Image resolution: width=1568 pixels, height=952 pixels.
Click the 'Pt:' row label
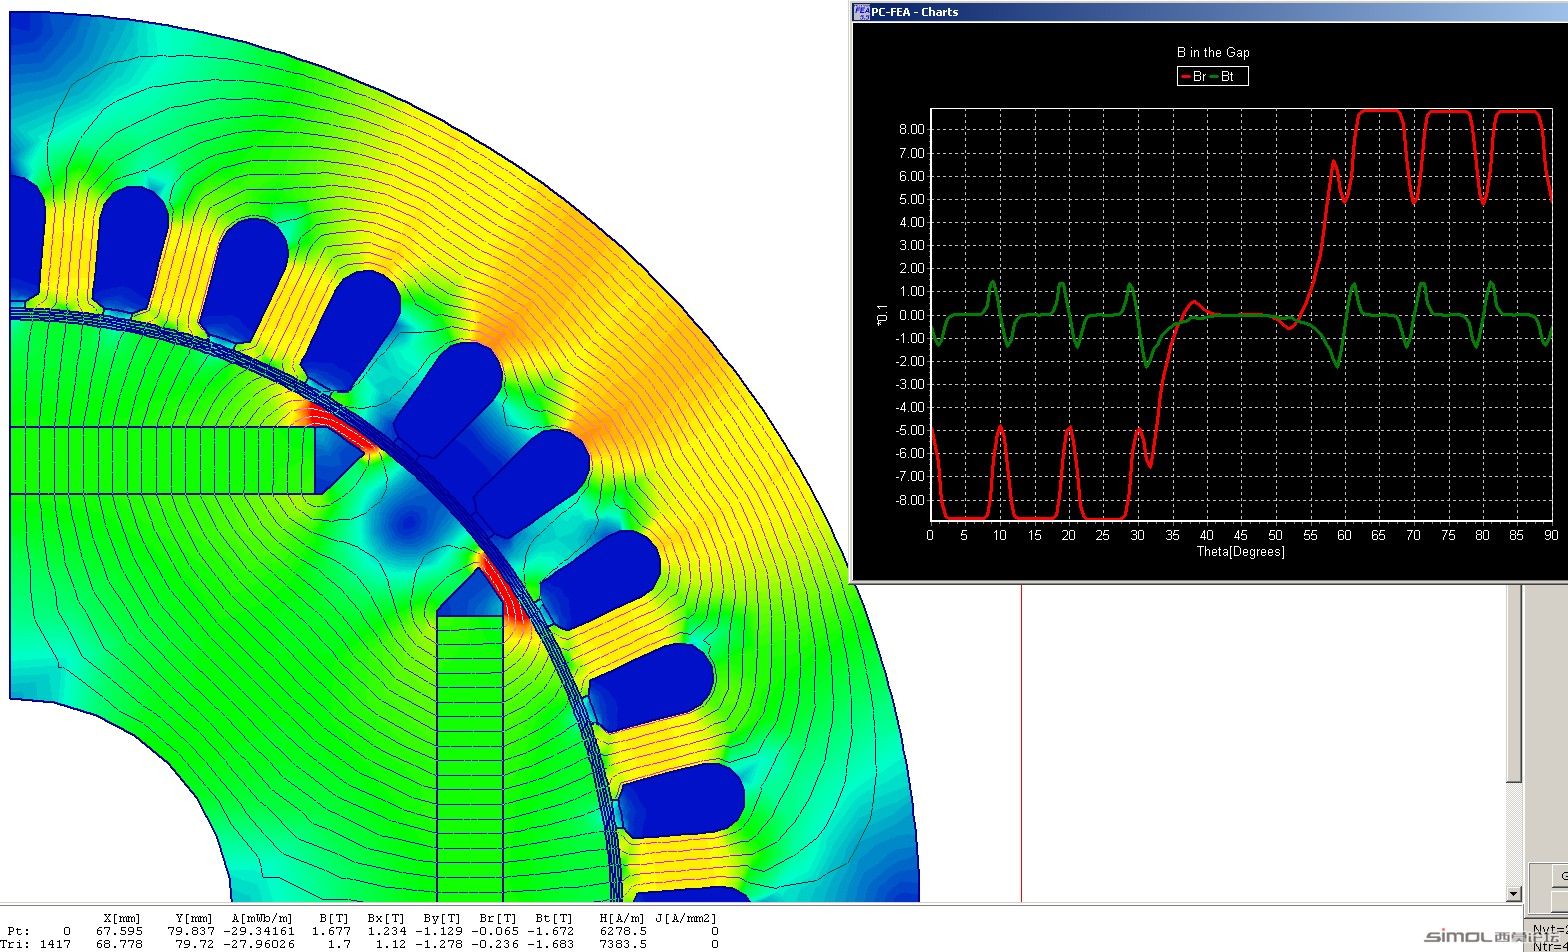(x=19, y=931)
